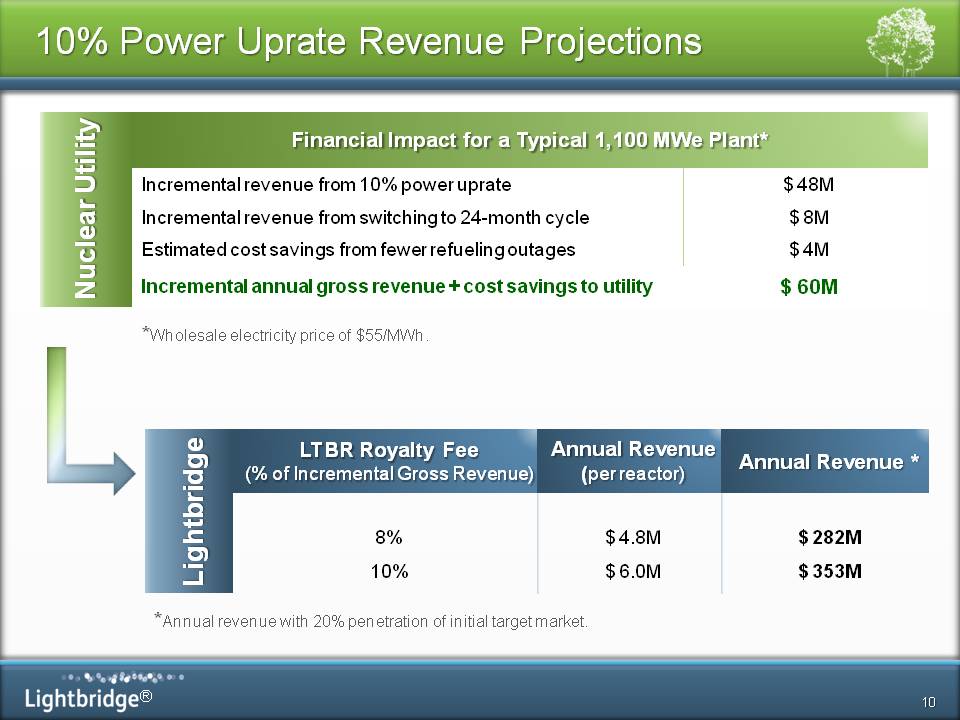Select the $6.0M per reactor value

[x=633, y=572]
